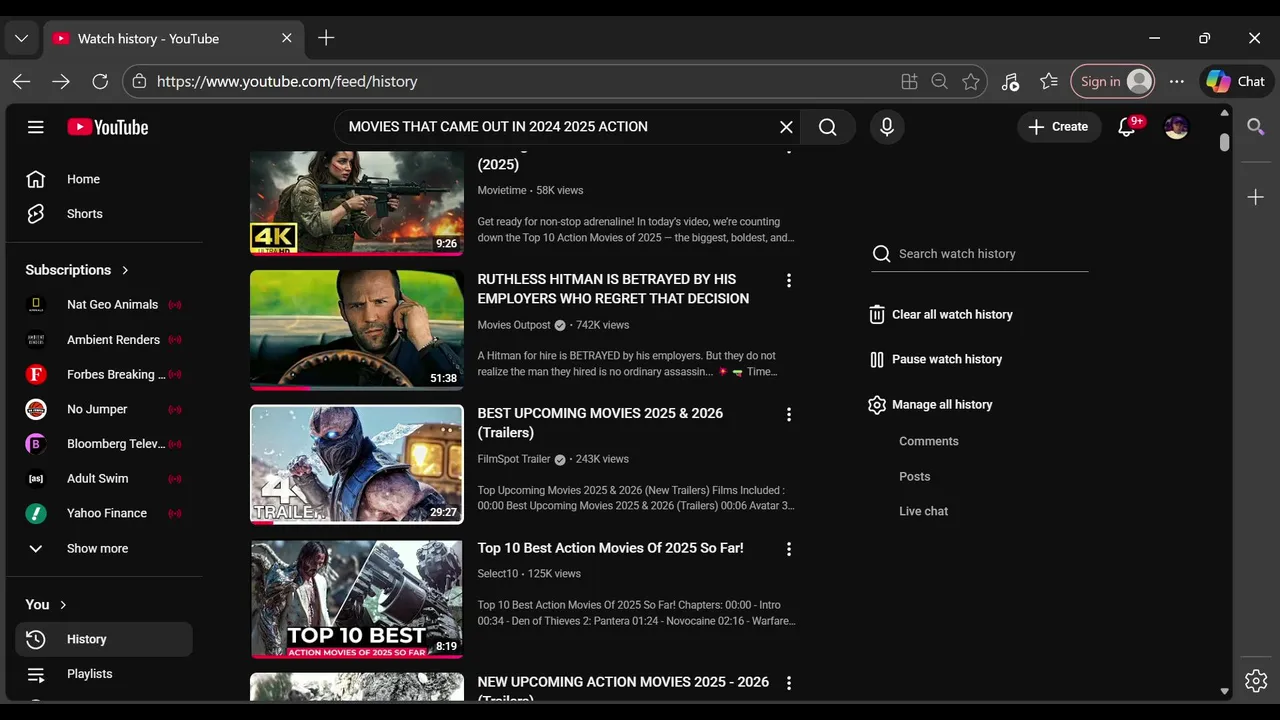
Task: Expand the You section
Action: point(46,604)
